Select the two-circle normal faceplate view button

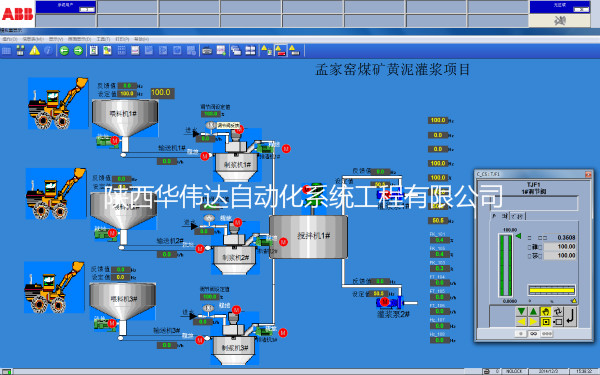pyautogui.click(x=533, y=334)
